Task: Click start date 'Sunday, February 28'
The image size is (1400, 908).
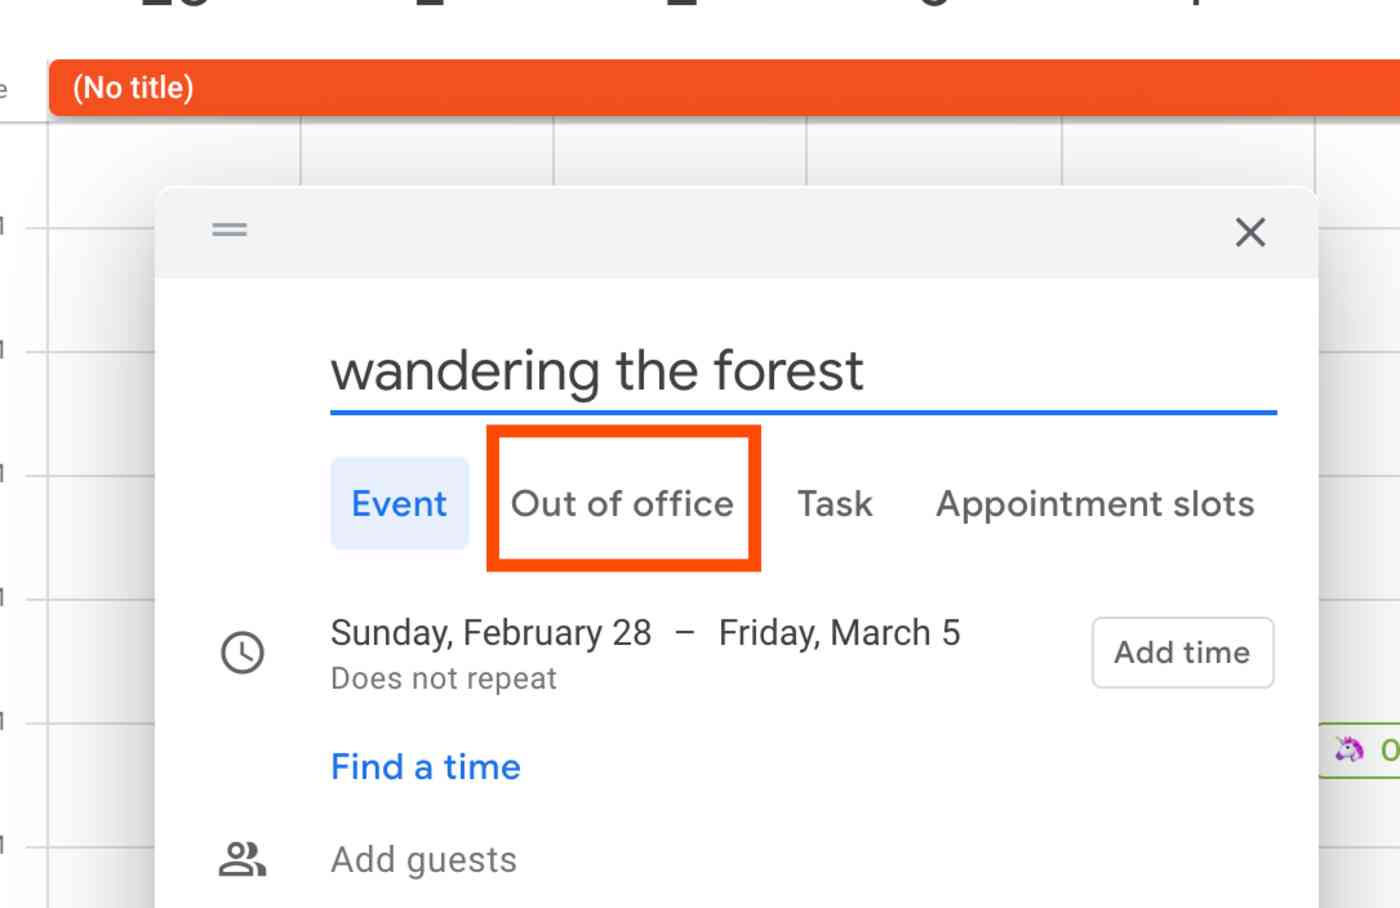Action: (490, 632)
